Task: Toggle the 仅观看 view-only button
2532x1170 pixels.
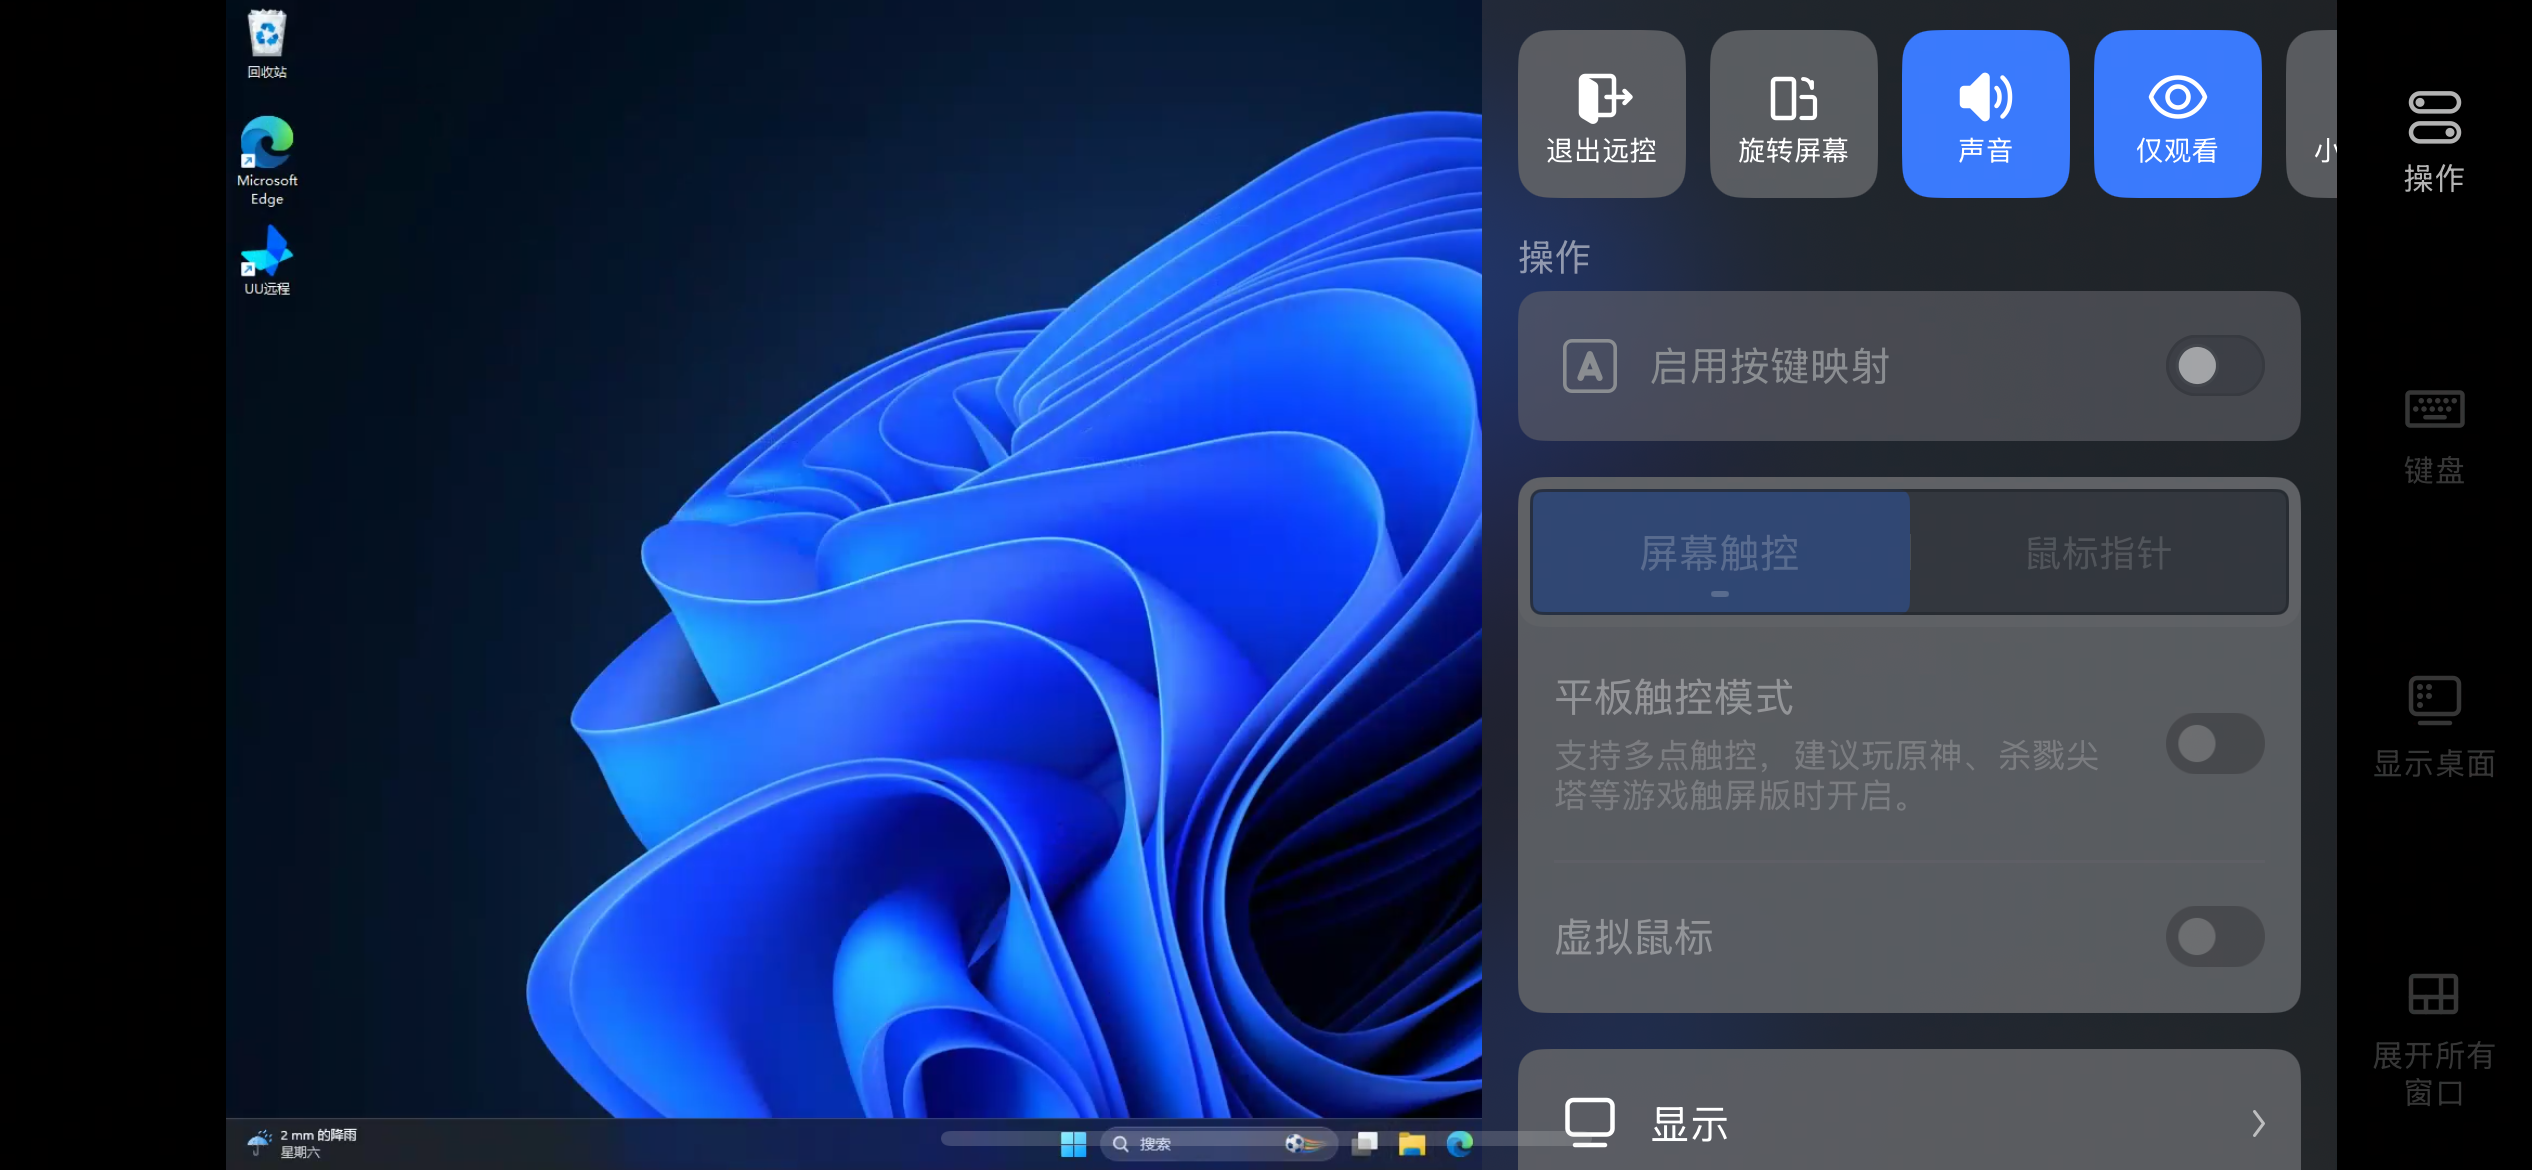Action: pyautogui.click(x=2177, y=114)
